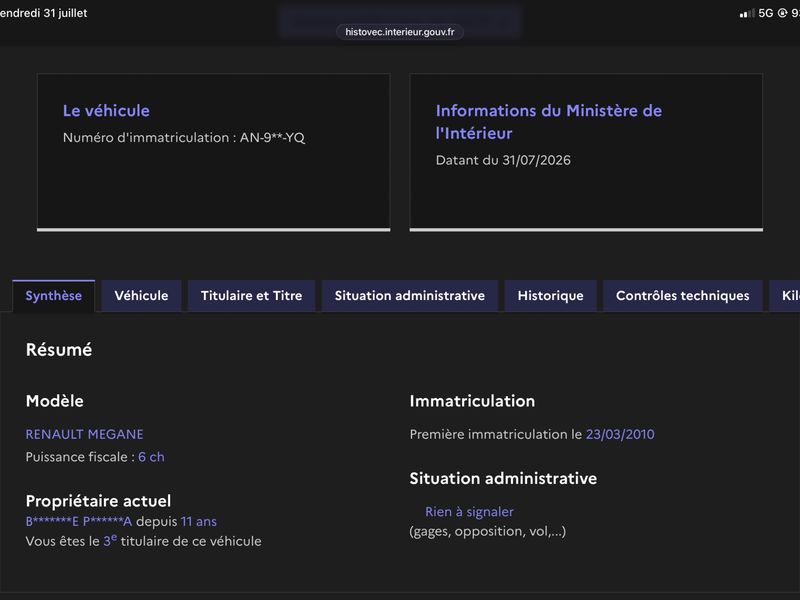Click the 'Datant du 31/07/2026' text
Image resolution: width=800 pixels, height=600 pixels.
tap(503, 160)
